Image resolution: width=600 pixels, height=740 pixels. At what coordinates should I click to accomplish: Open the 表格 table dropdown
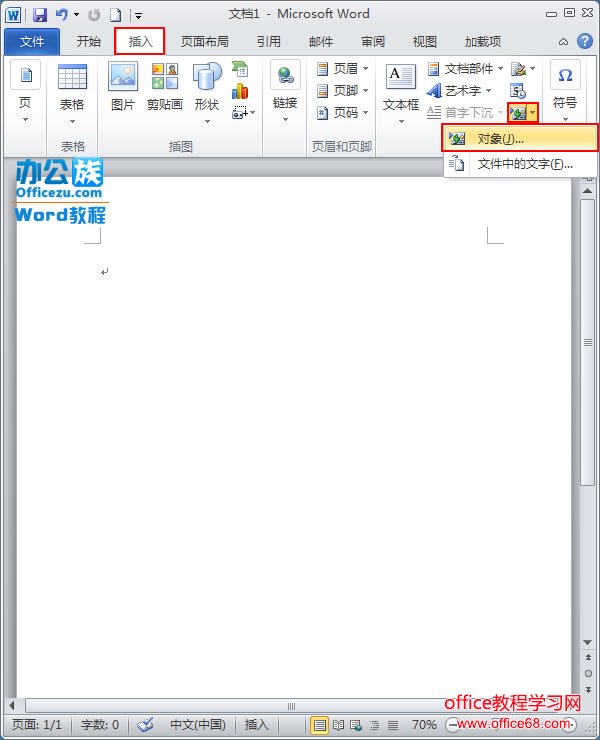[x=72, y=93]
